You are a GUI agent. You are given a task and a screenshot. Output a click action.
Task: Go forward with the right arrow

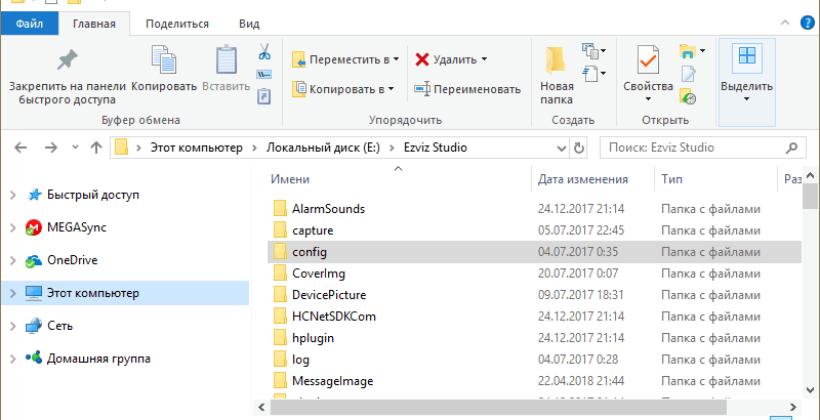pyautogui.click(x=51, y=147)
